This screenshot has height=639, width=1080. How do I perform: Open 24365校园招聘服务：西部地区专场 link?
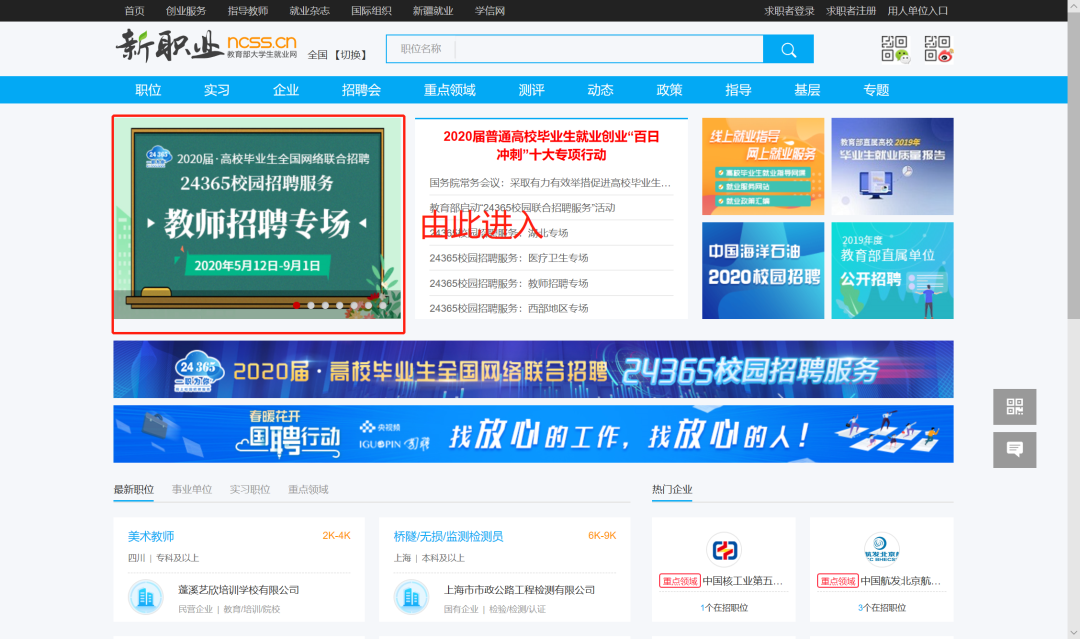[508, 308]
